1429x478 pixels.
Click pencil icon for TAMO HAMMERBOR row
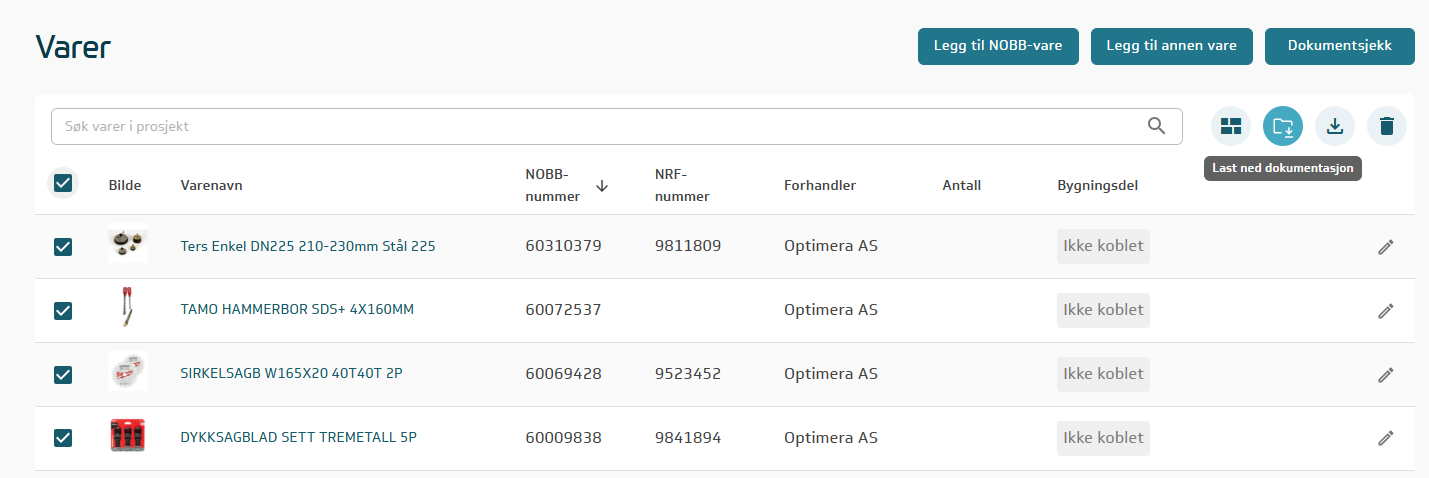pos(1385,311)
